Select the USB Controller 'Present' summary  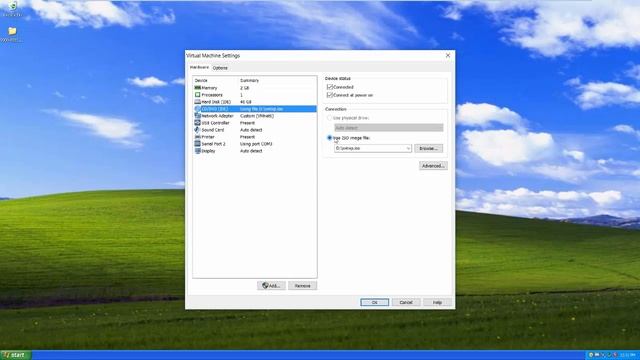[247, 123]
